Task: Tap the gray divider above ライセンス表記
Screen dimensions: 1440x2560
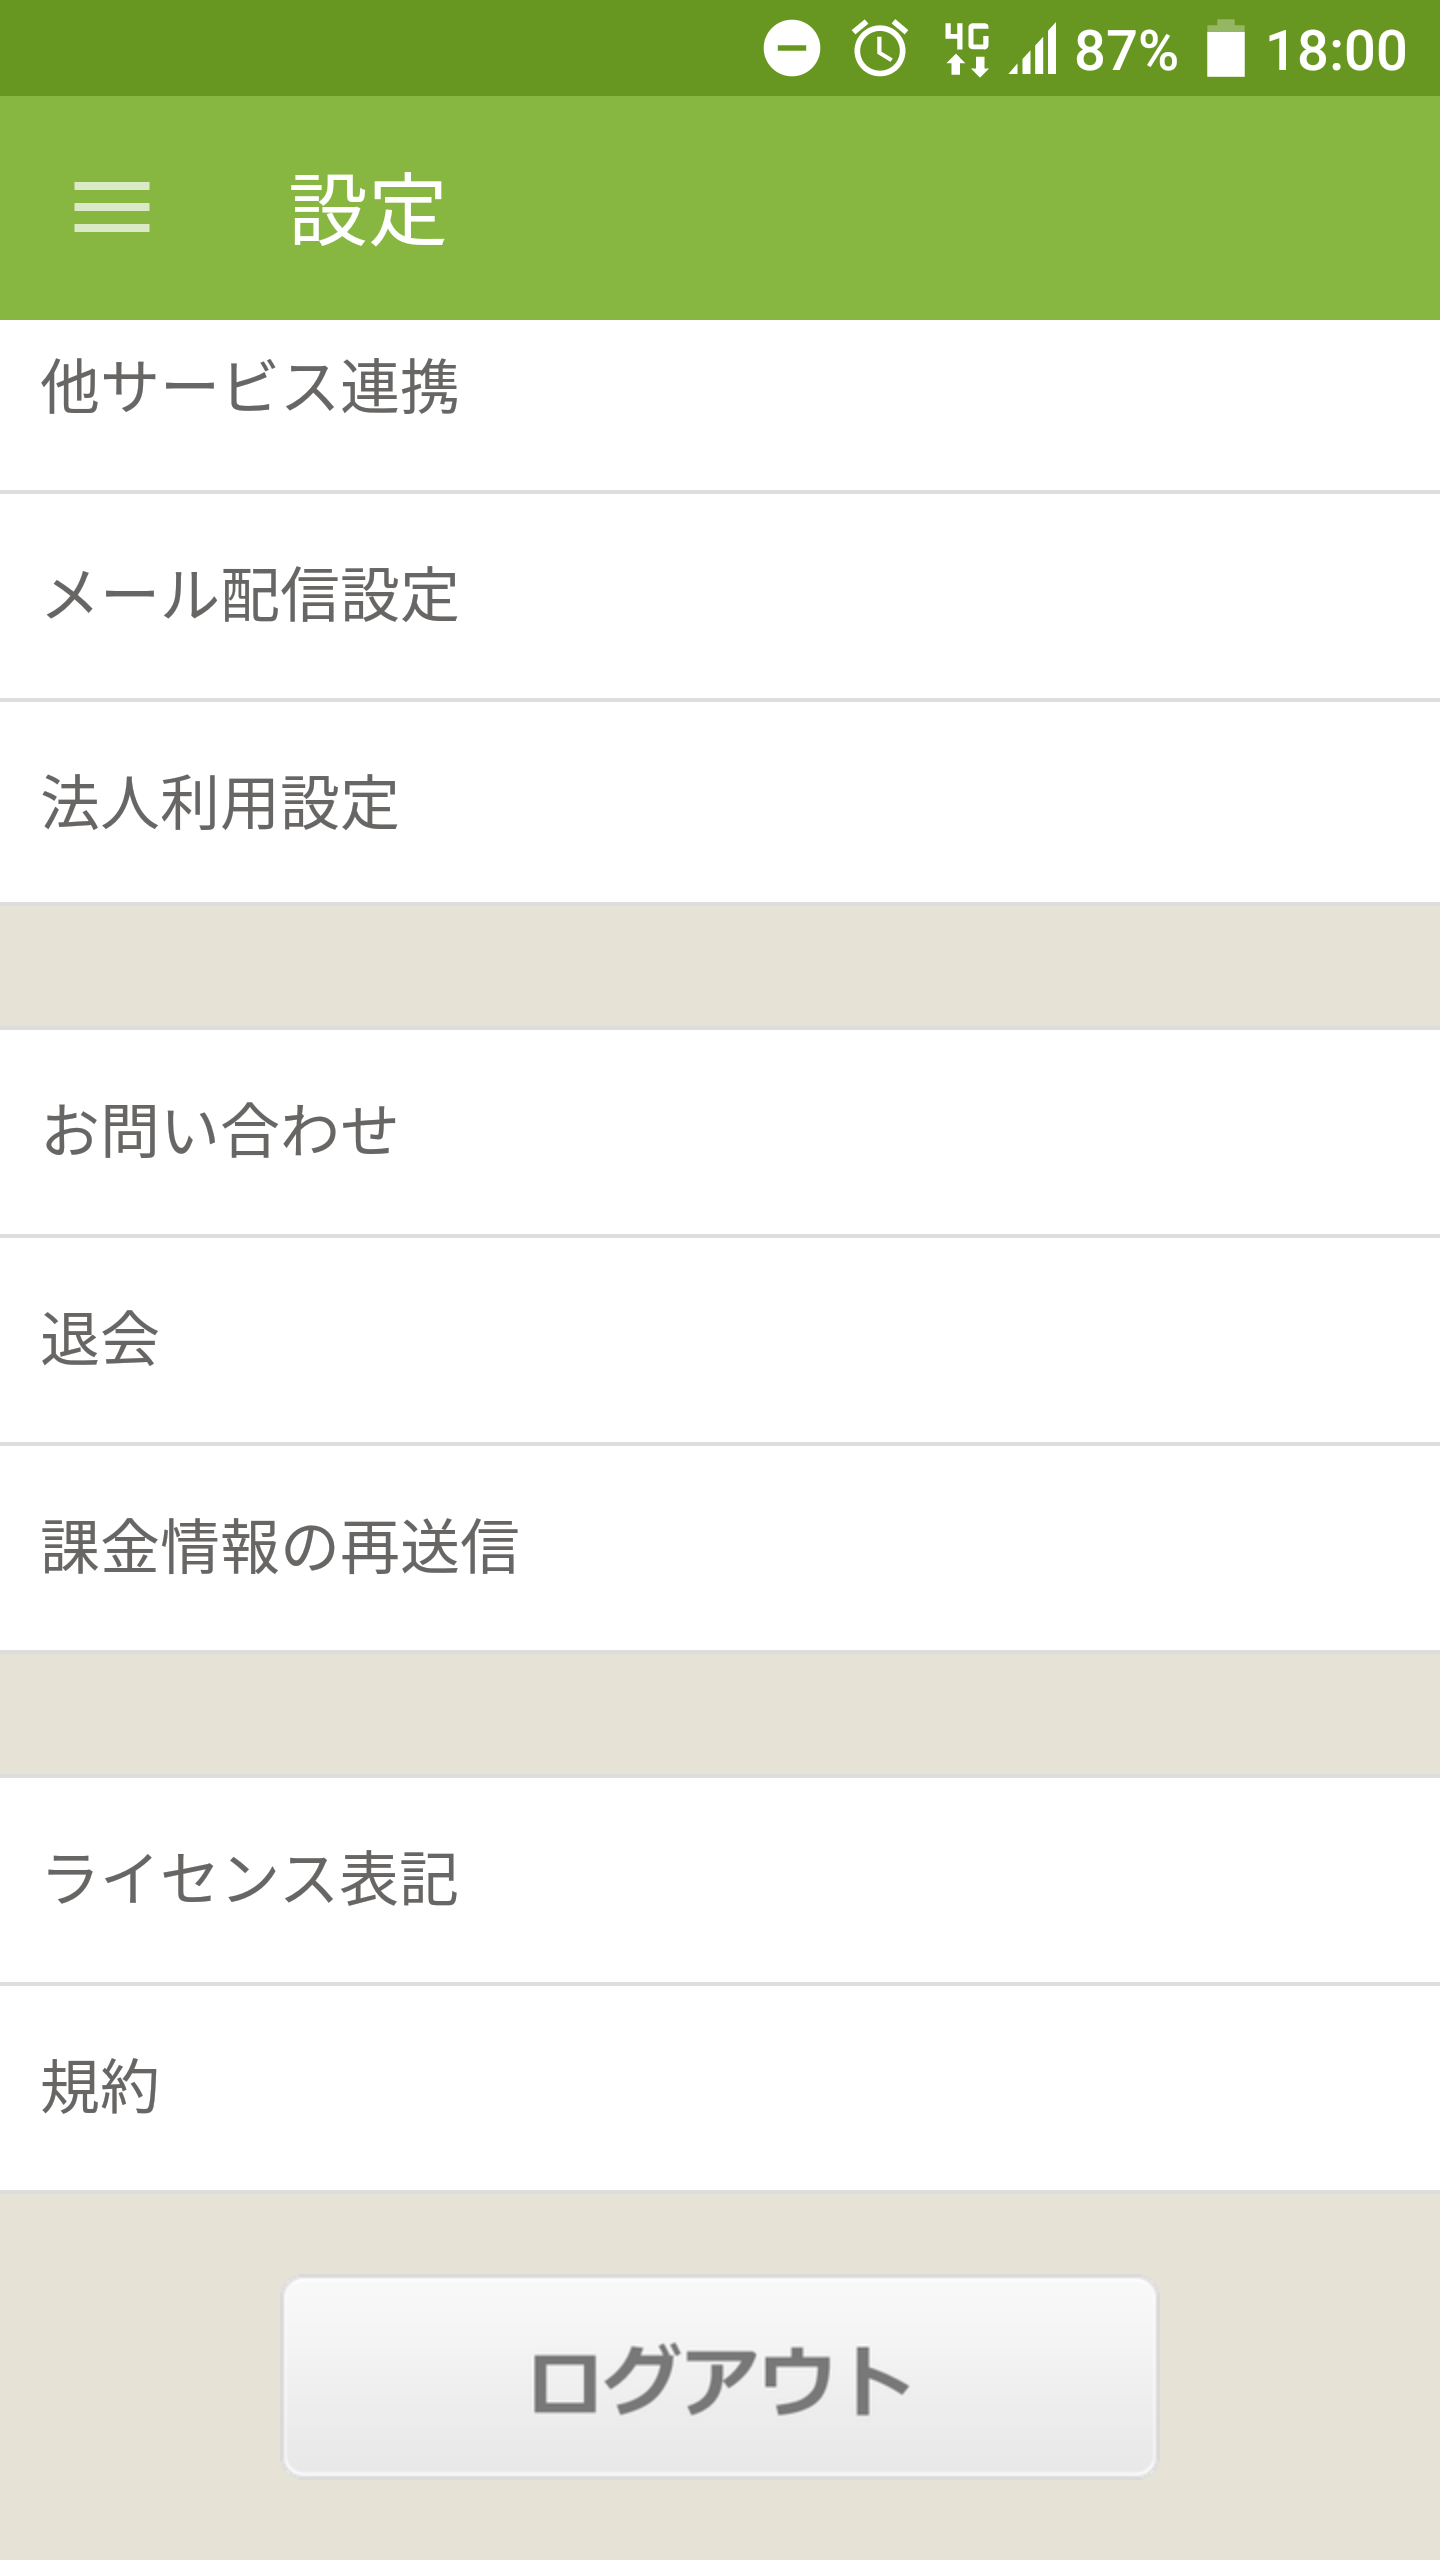Action: coord(720,1713)
